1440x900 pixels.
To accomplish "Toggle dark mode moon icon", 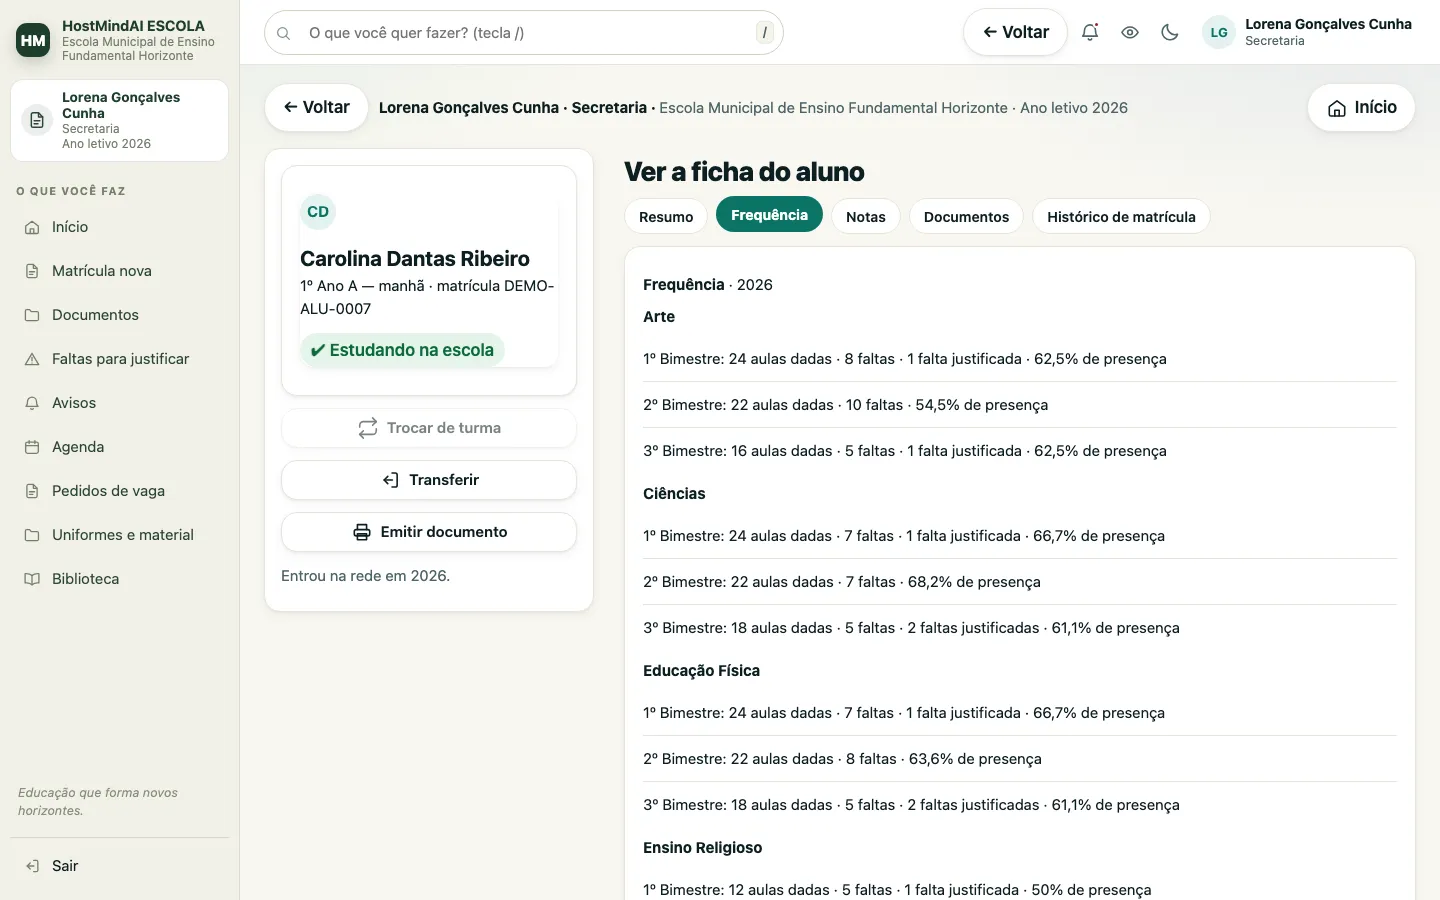I will point(1170,32).
